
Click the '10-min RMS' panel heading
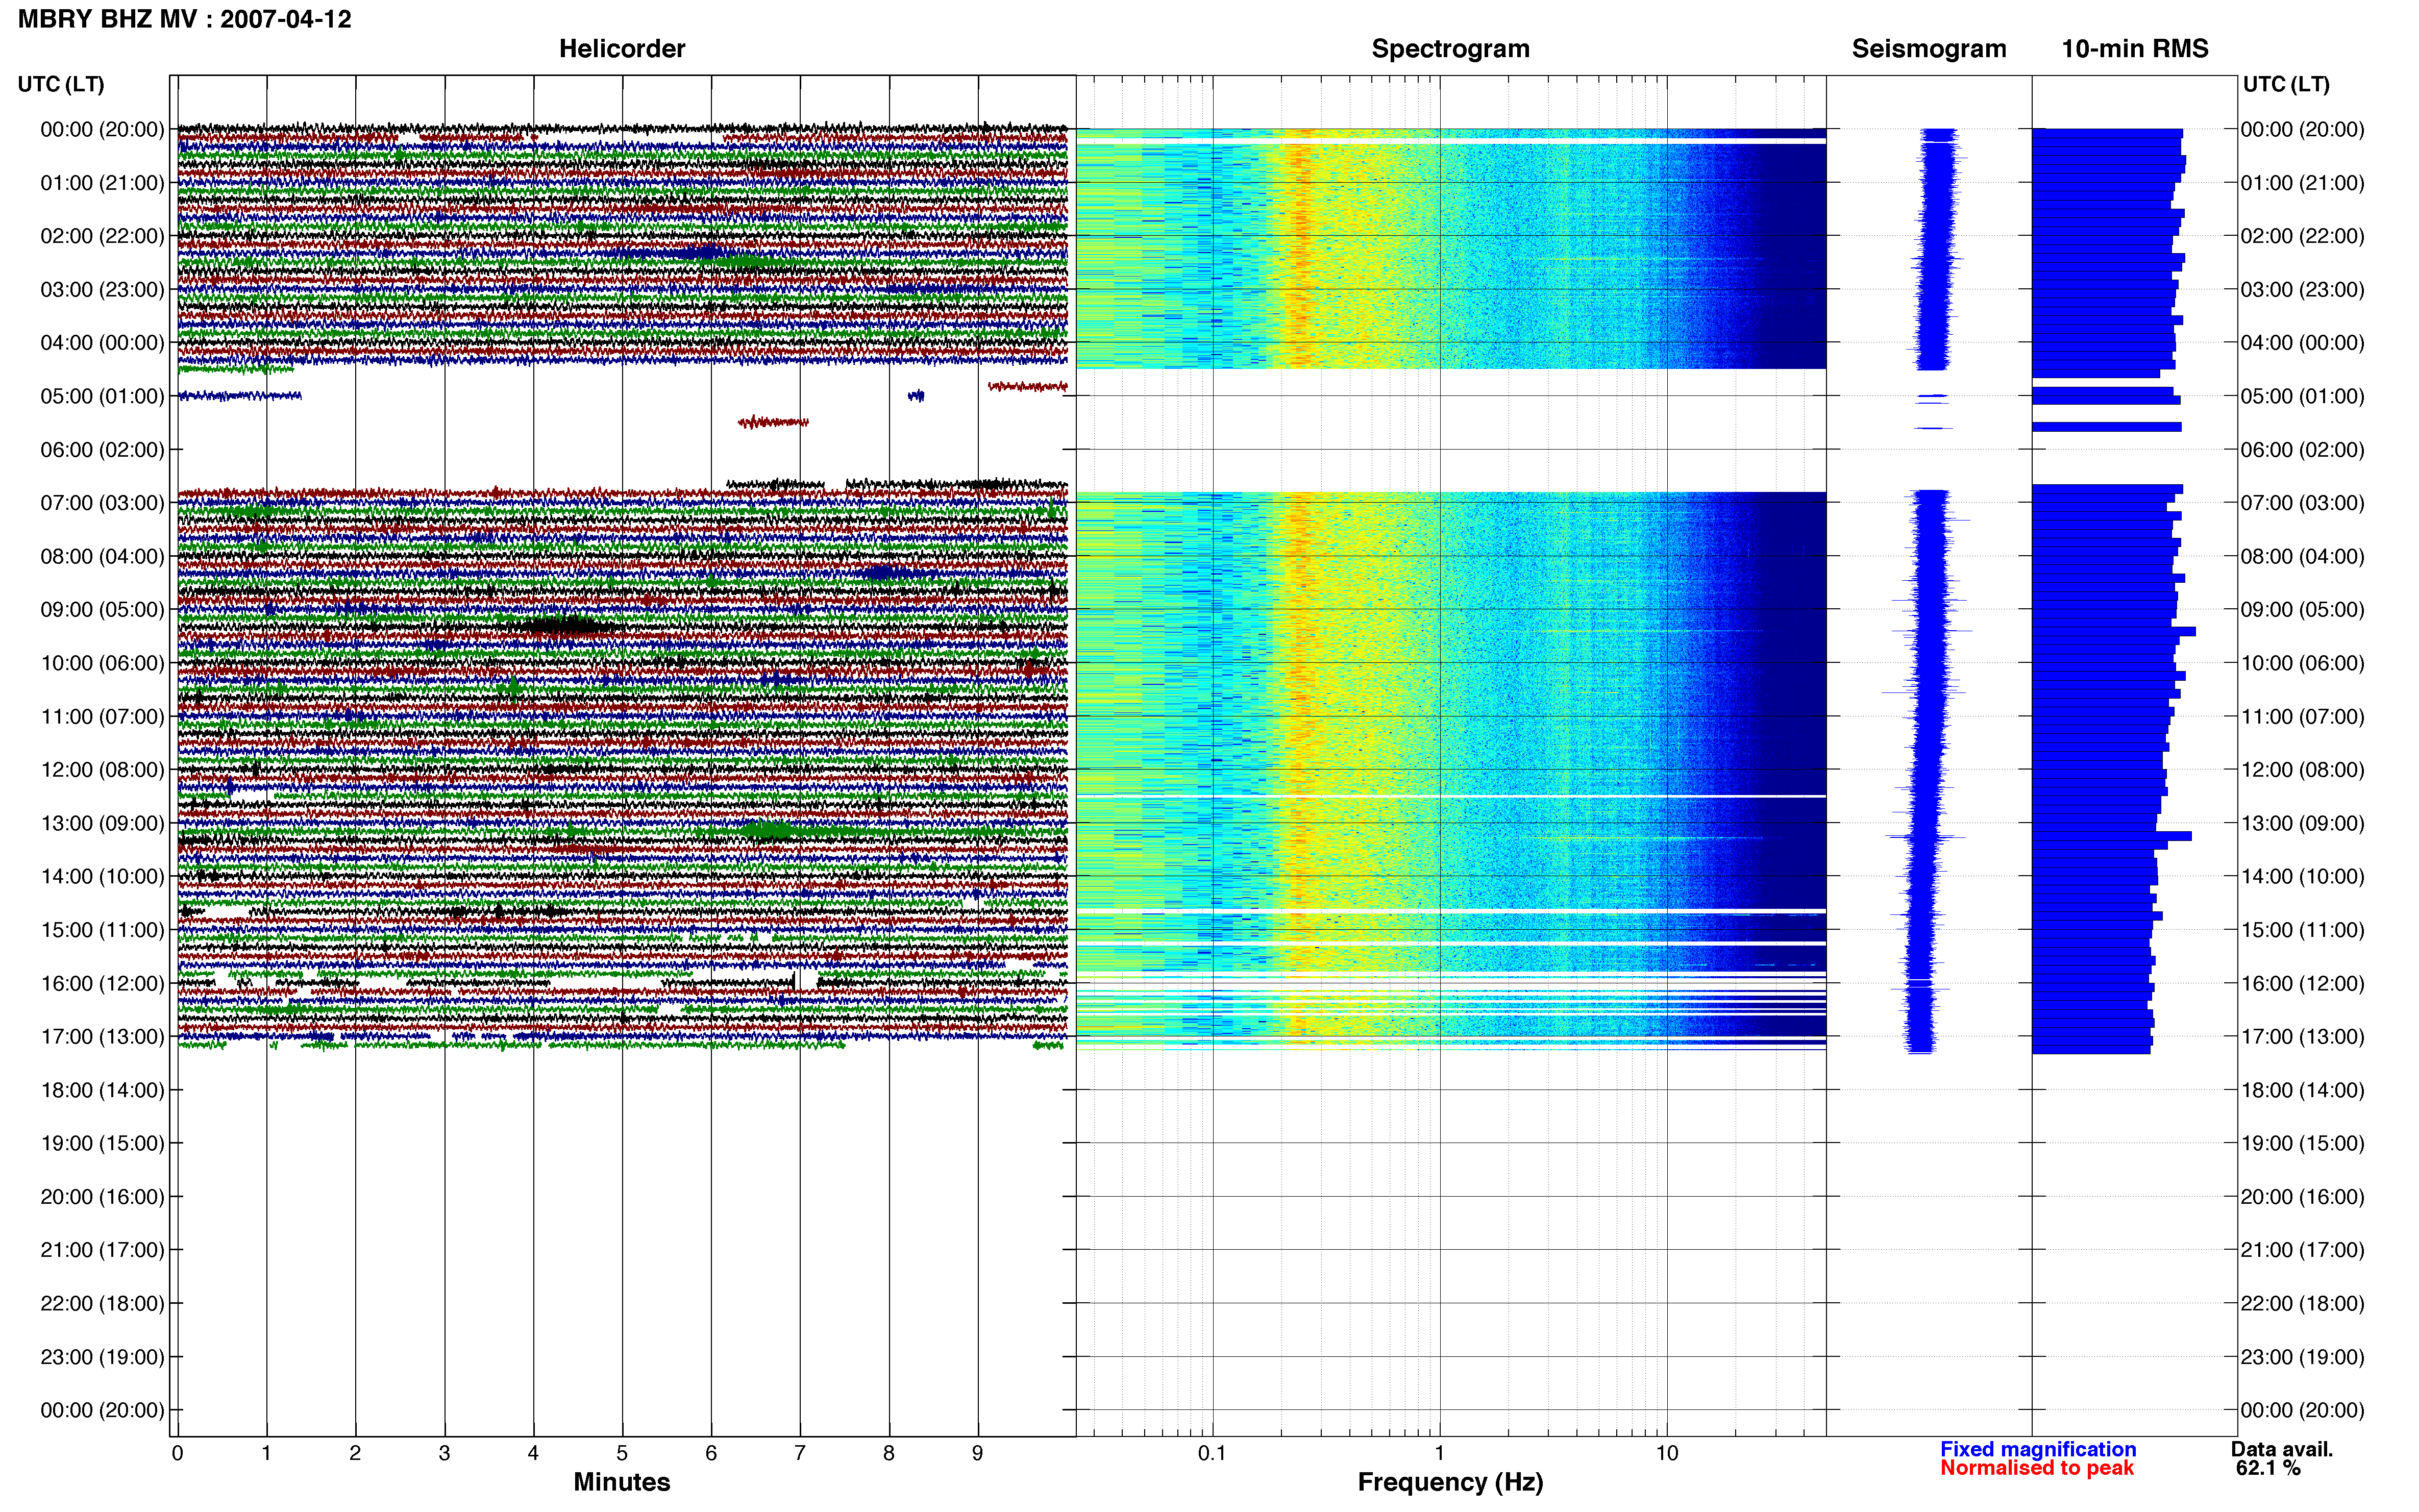click(x=2134, y=48)
